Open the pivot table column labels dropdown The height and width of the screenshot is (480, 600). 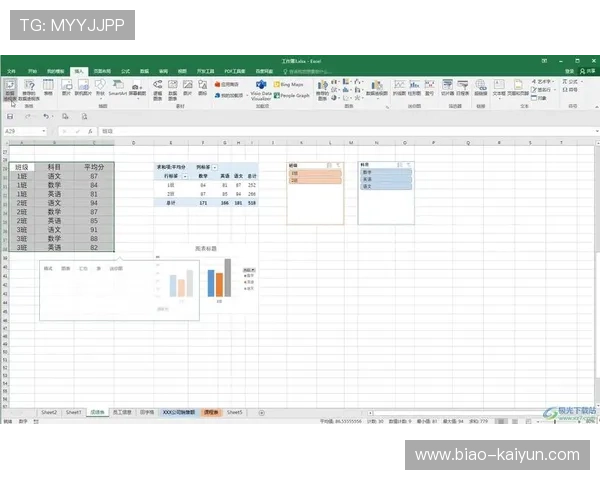(213, 166)
